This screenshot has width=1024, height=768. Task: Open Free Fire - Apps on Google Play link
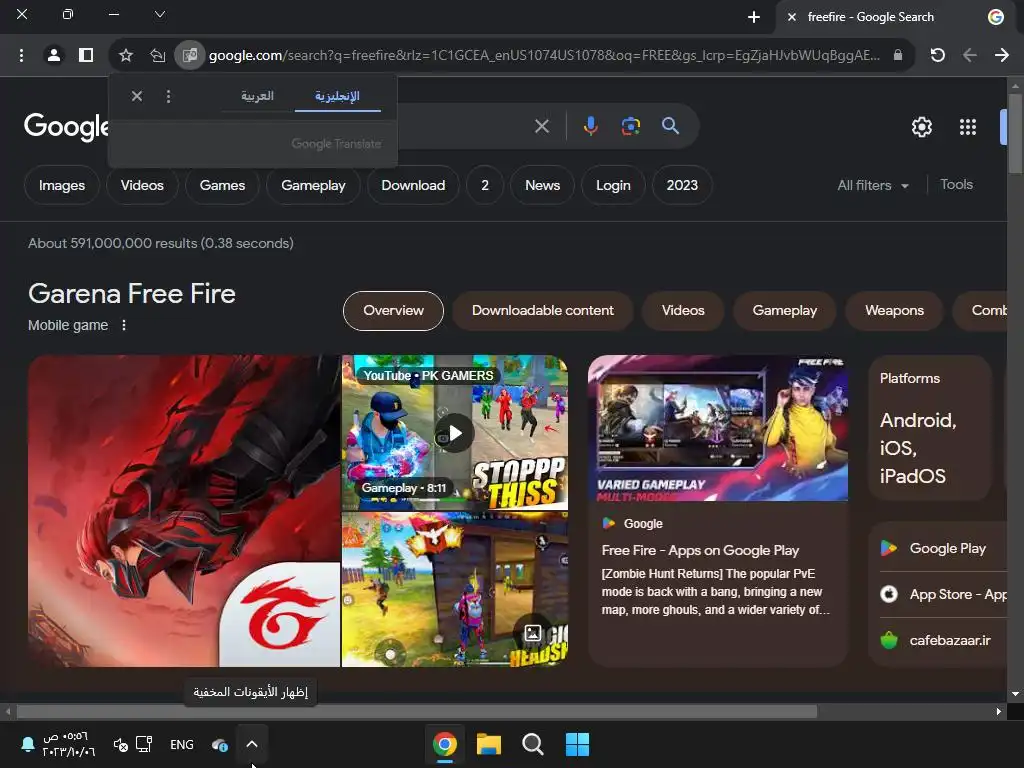(x=700, y=551)
